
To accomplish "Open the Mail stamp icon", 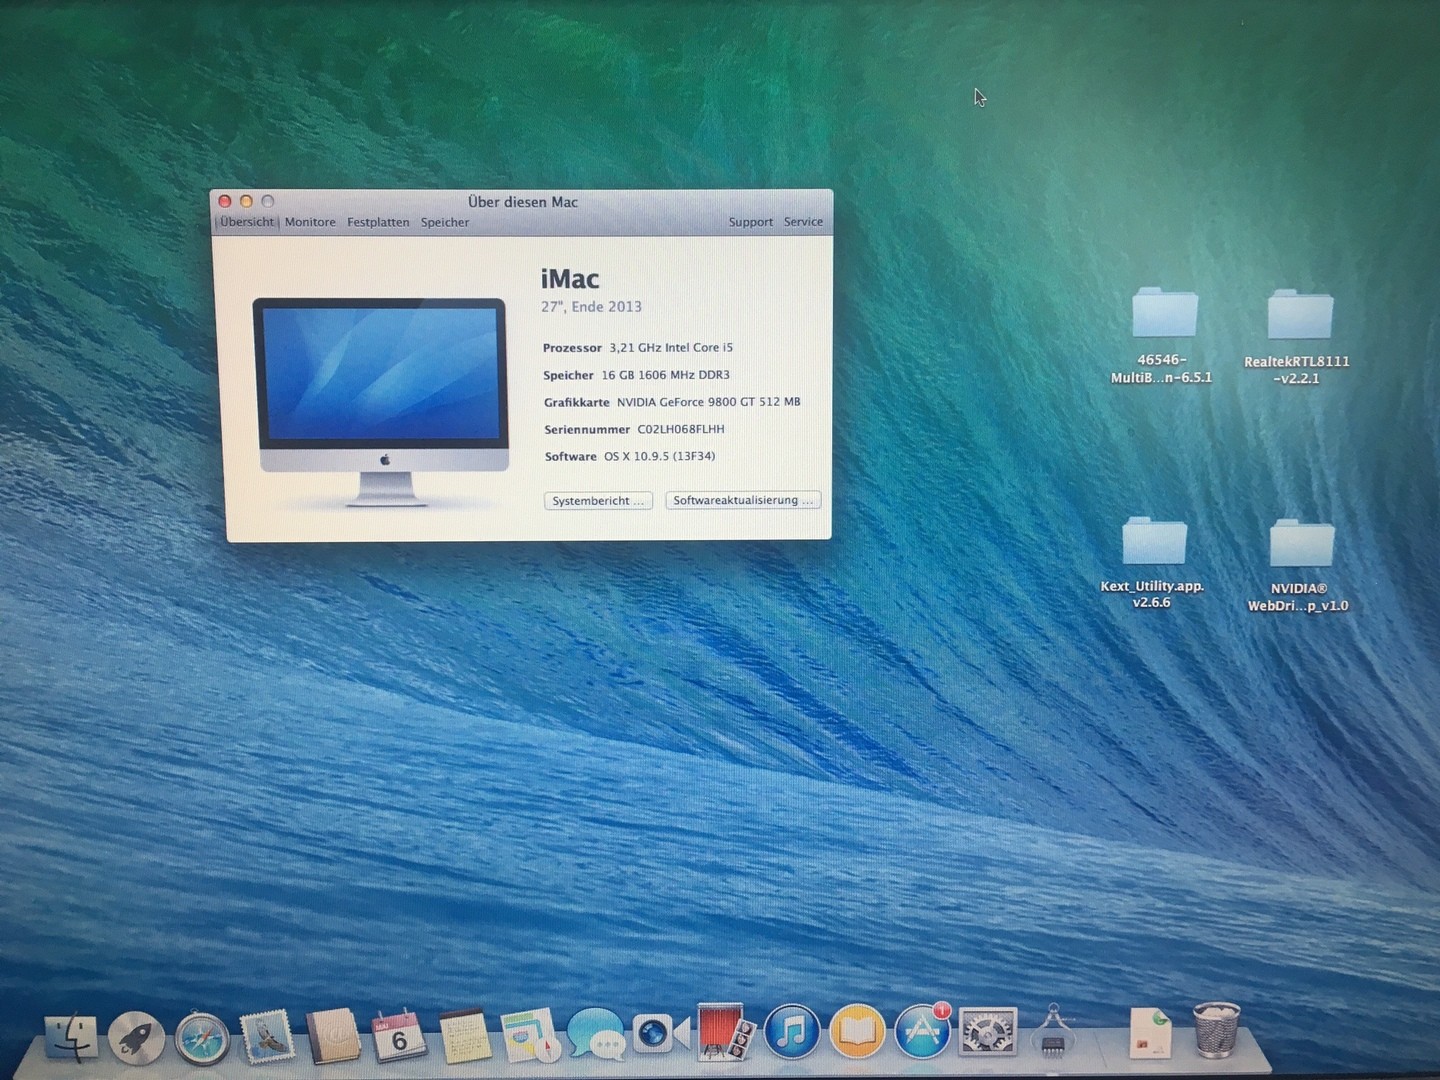I will 267,1035.
